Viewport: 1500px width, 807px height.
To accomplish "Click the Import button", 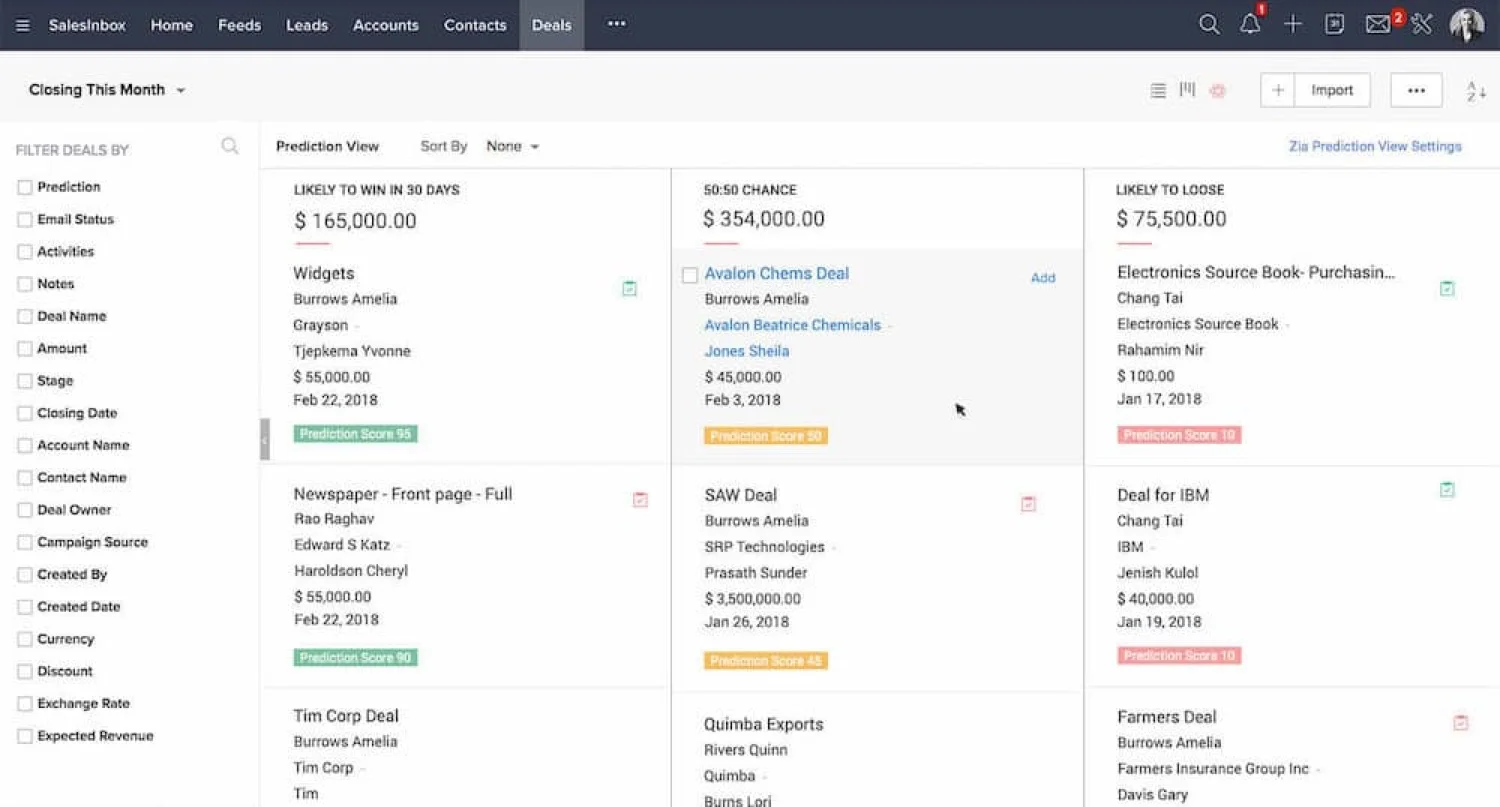I will (x=1332, y=90).
